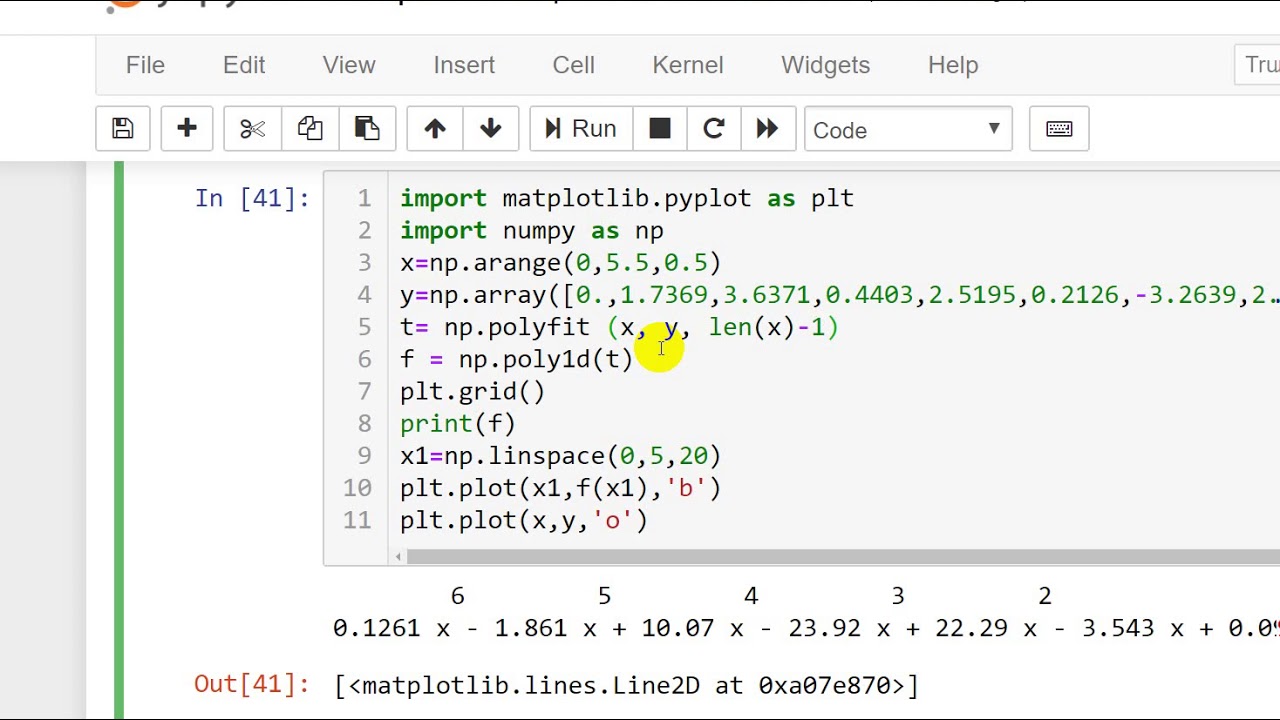Run the current cell

point(581,129)
